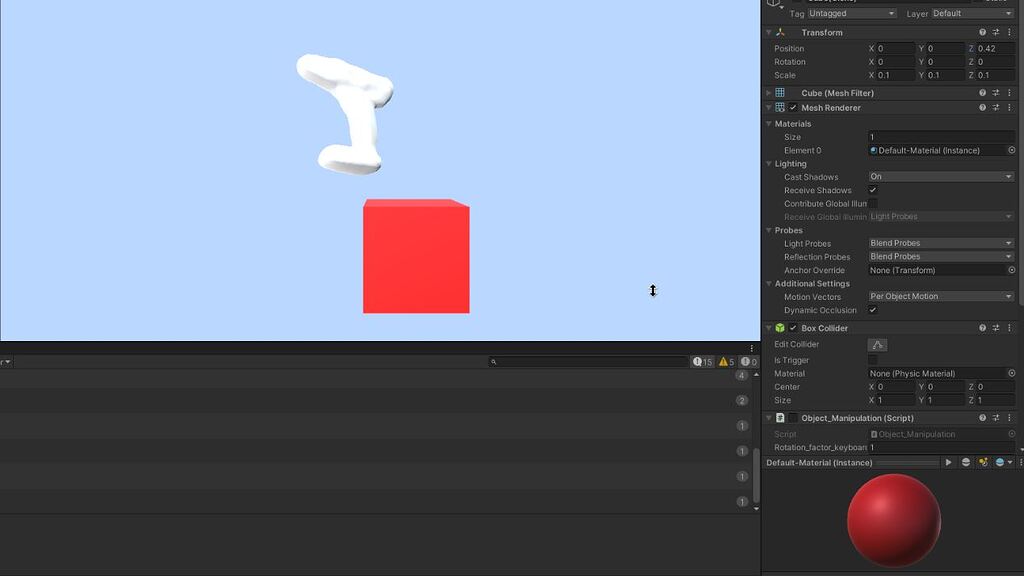1024x576 pixels.
Task: Open the Cast Shadows dropdown
Action: pos(939,177)
